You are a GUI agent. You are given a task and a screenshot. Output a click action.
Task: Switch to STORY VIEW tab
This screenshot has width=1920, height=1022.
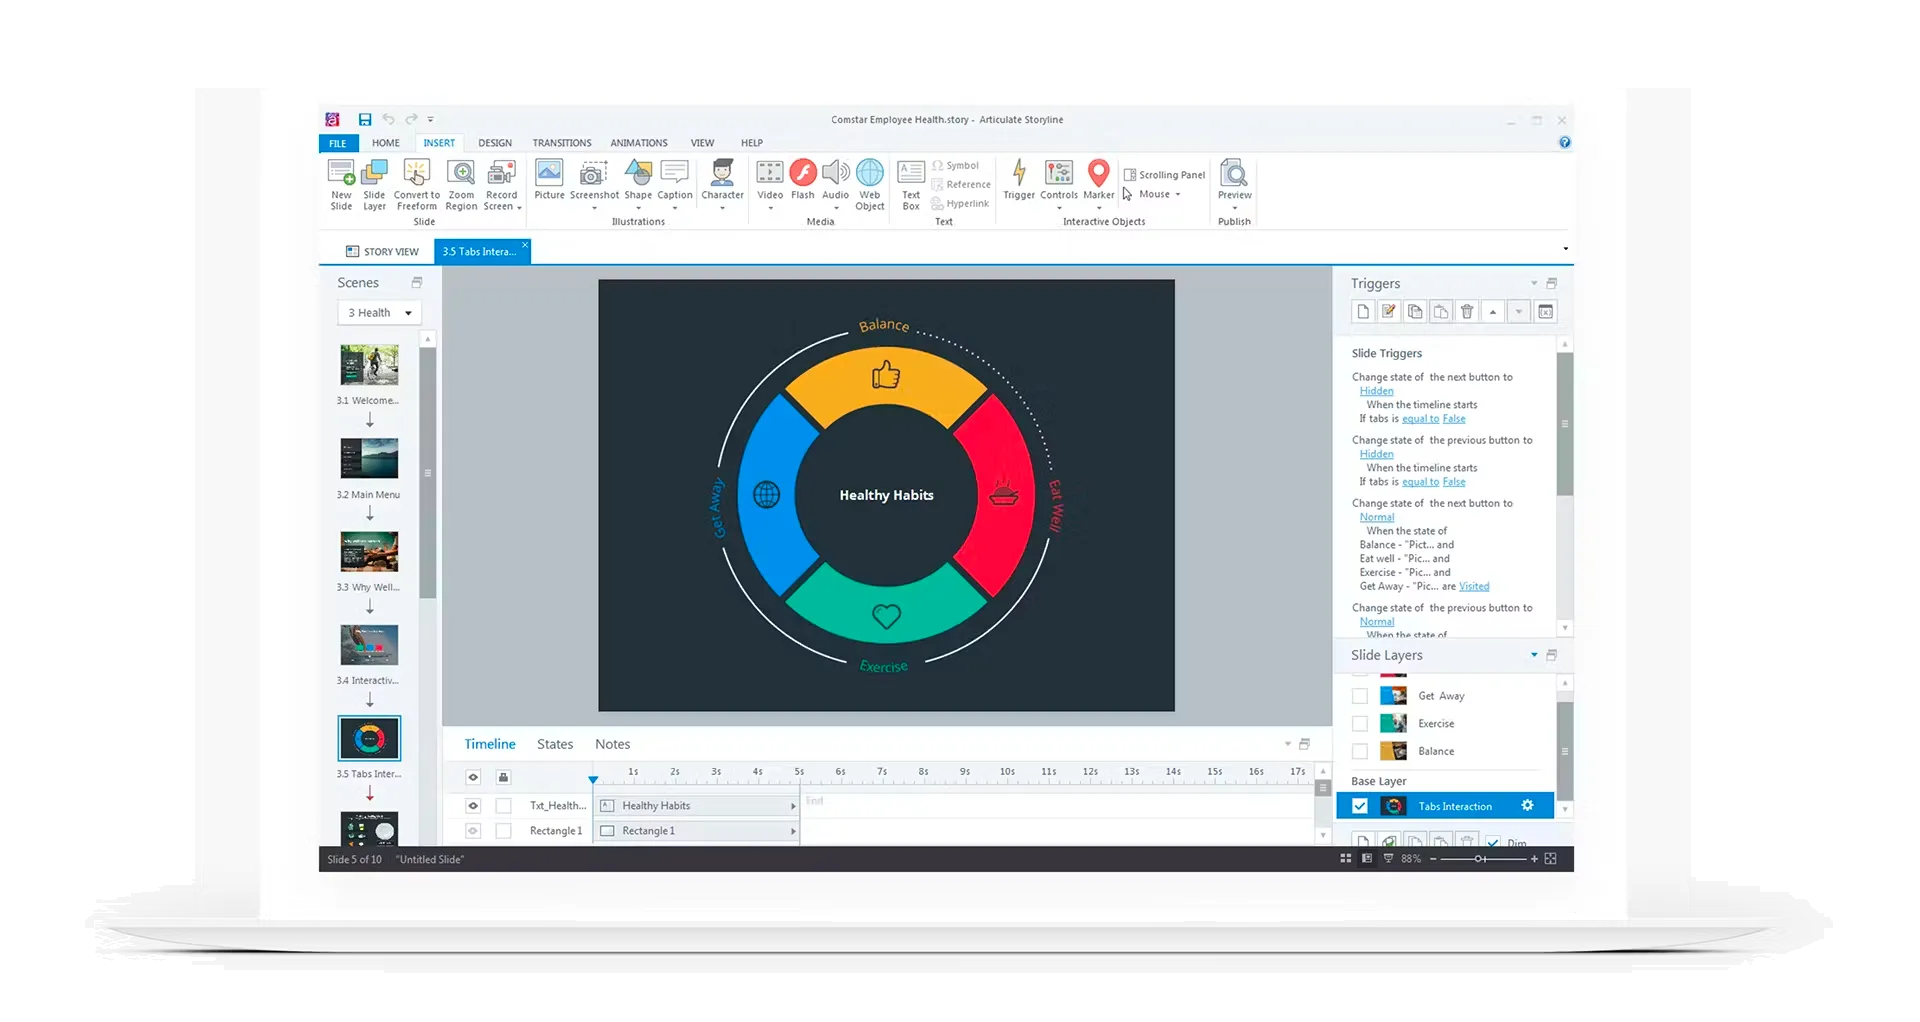tap(382, 251)
